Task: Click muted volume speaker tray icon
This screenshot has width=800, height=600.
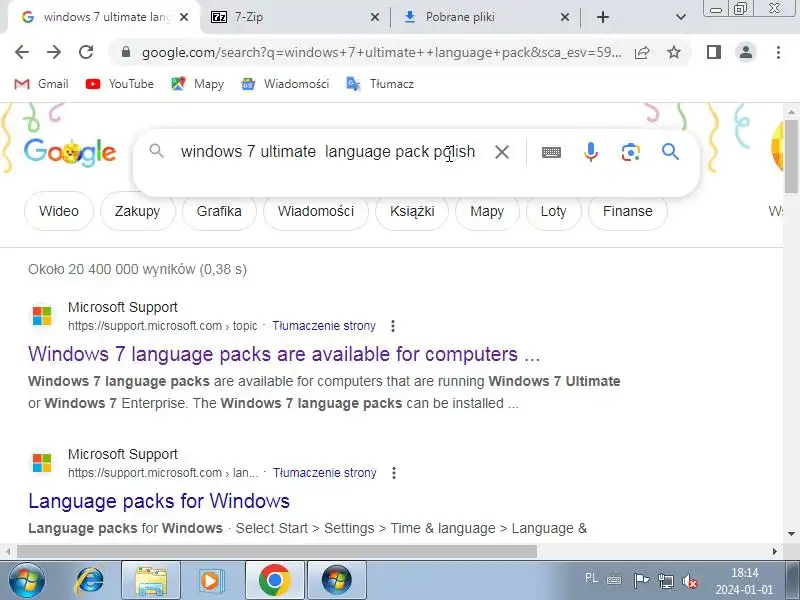Action: coord(690,581)
